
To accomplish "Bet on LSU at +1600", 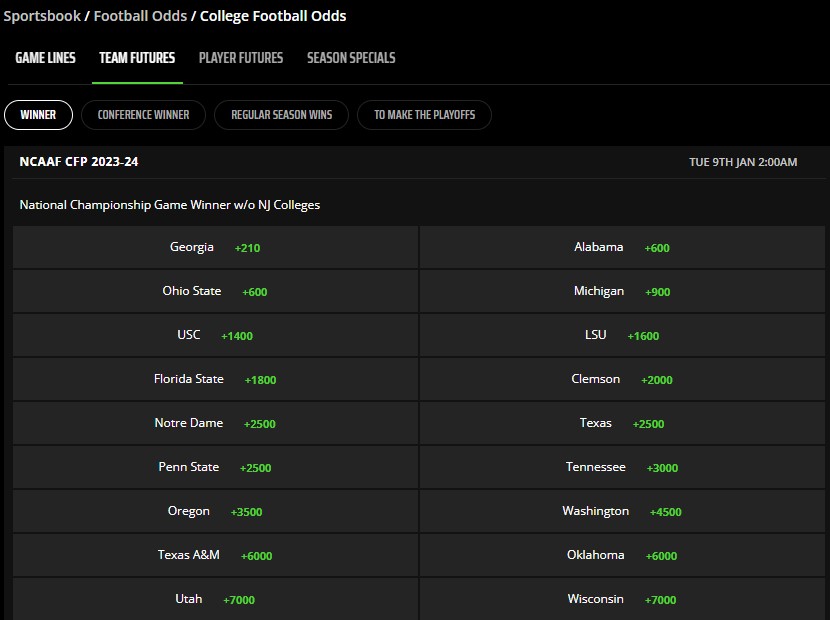I will tap(620, 335).
